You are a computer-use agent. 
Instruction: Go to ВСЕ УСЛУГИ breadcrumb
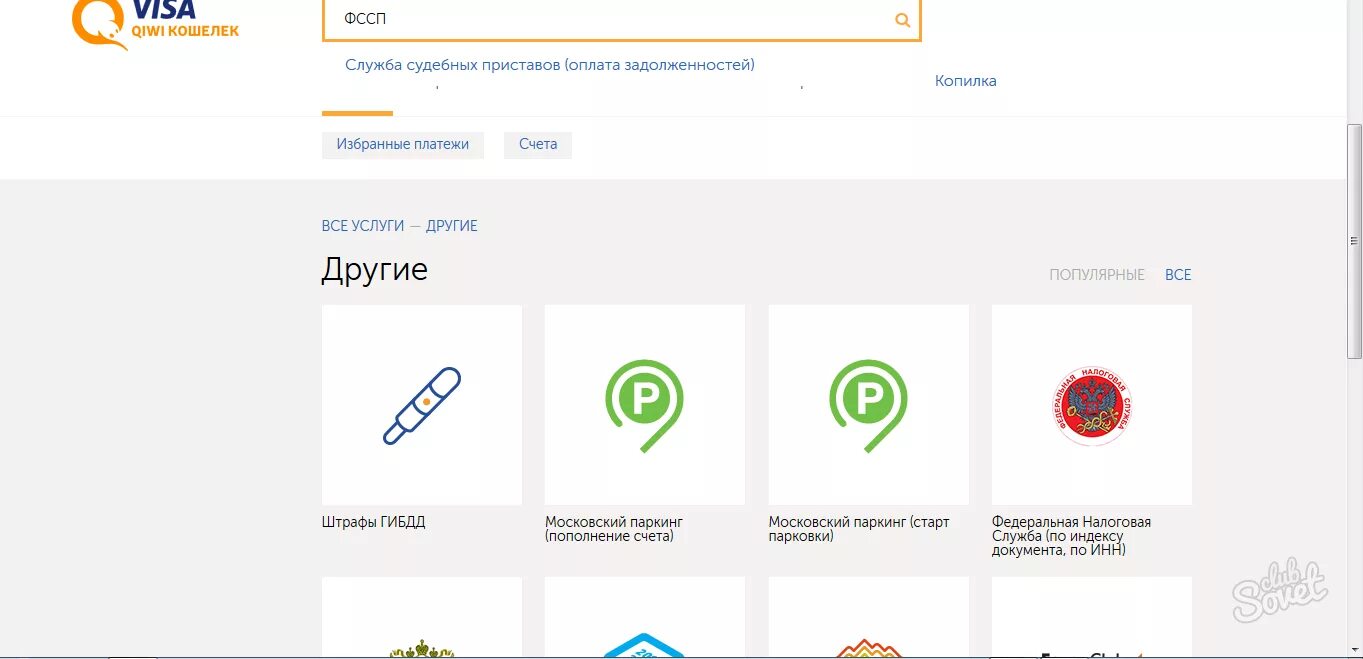(362, 226)
